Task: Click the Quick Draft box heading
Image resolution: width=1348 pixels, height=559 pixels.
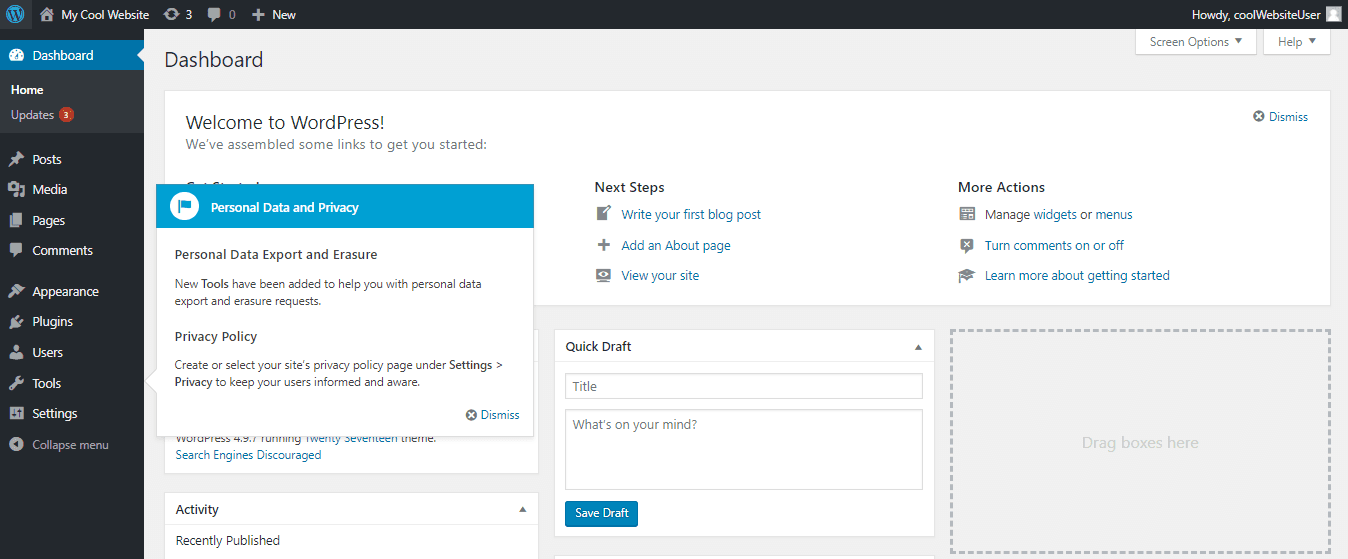Action: pos(599,347)
